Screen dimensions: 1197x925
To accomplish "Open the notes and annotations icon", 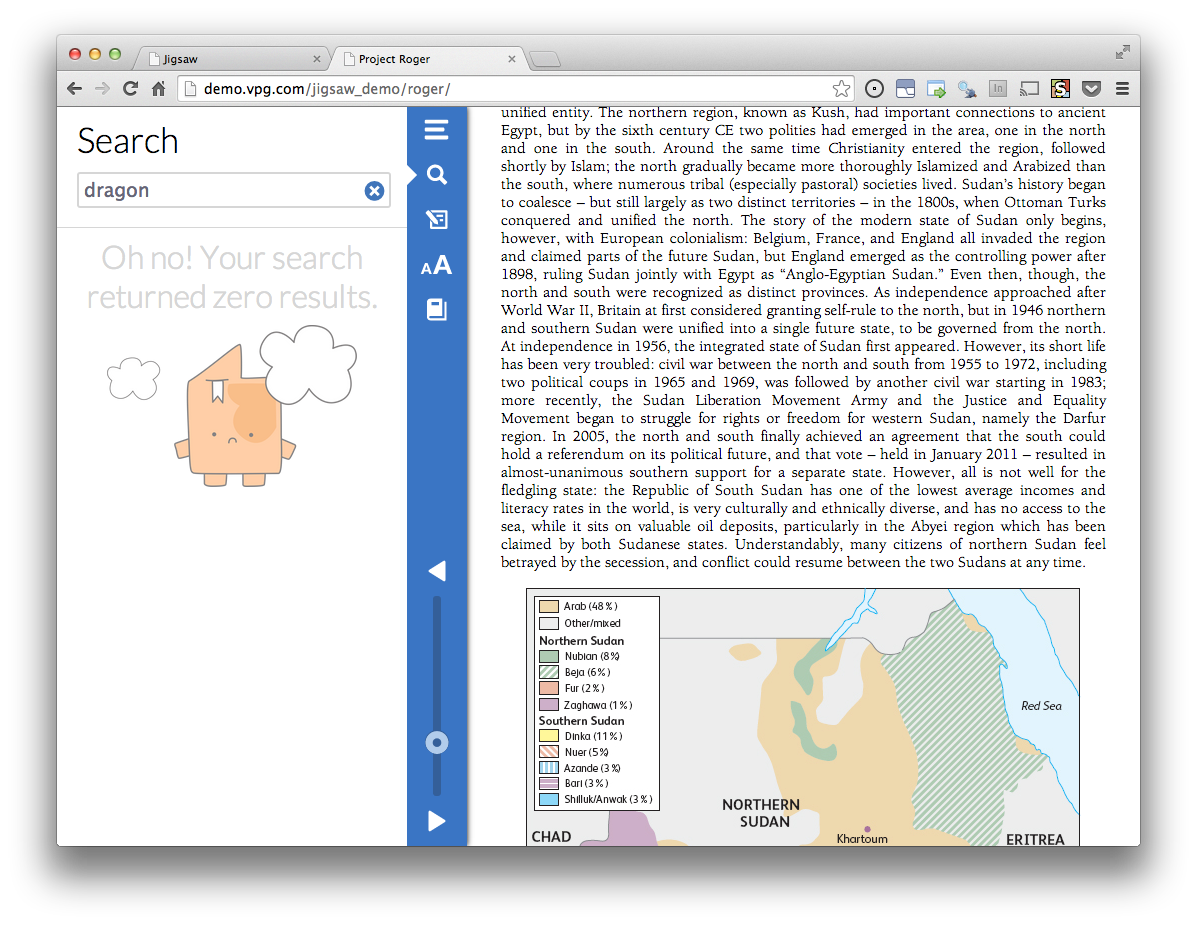I will 436,220.
